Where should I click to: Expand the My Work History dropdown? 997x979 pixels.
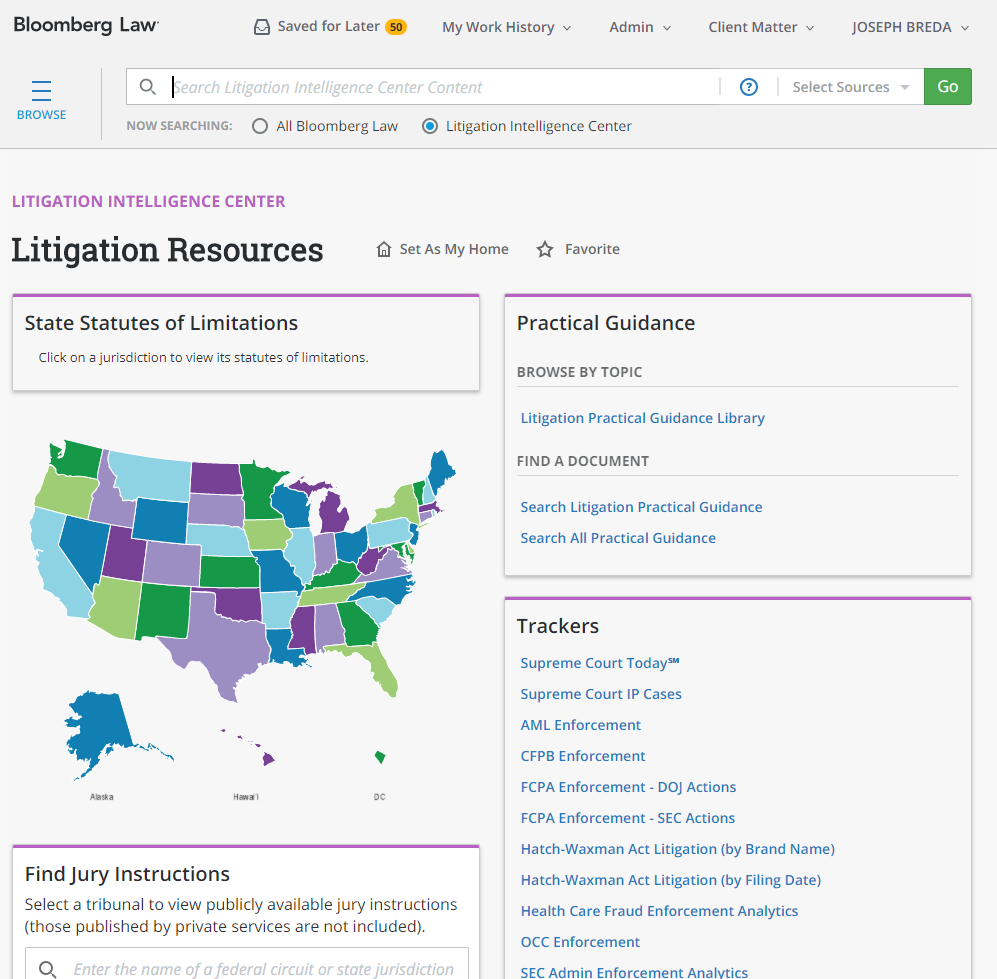tap(506, 27)
